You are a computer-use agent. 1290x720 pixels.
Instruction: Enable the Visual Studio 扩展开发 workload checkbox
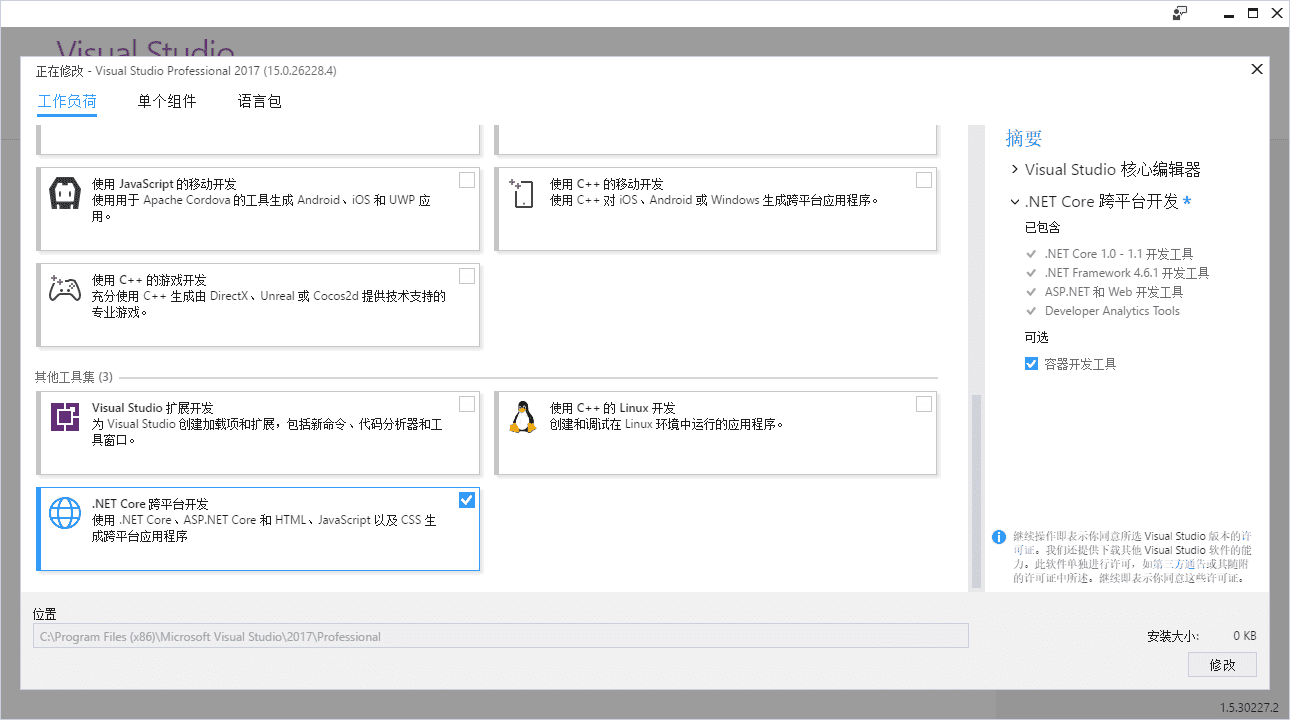click(467, 404)
